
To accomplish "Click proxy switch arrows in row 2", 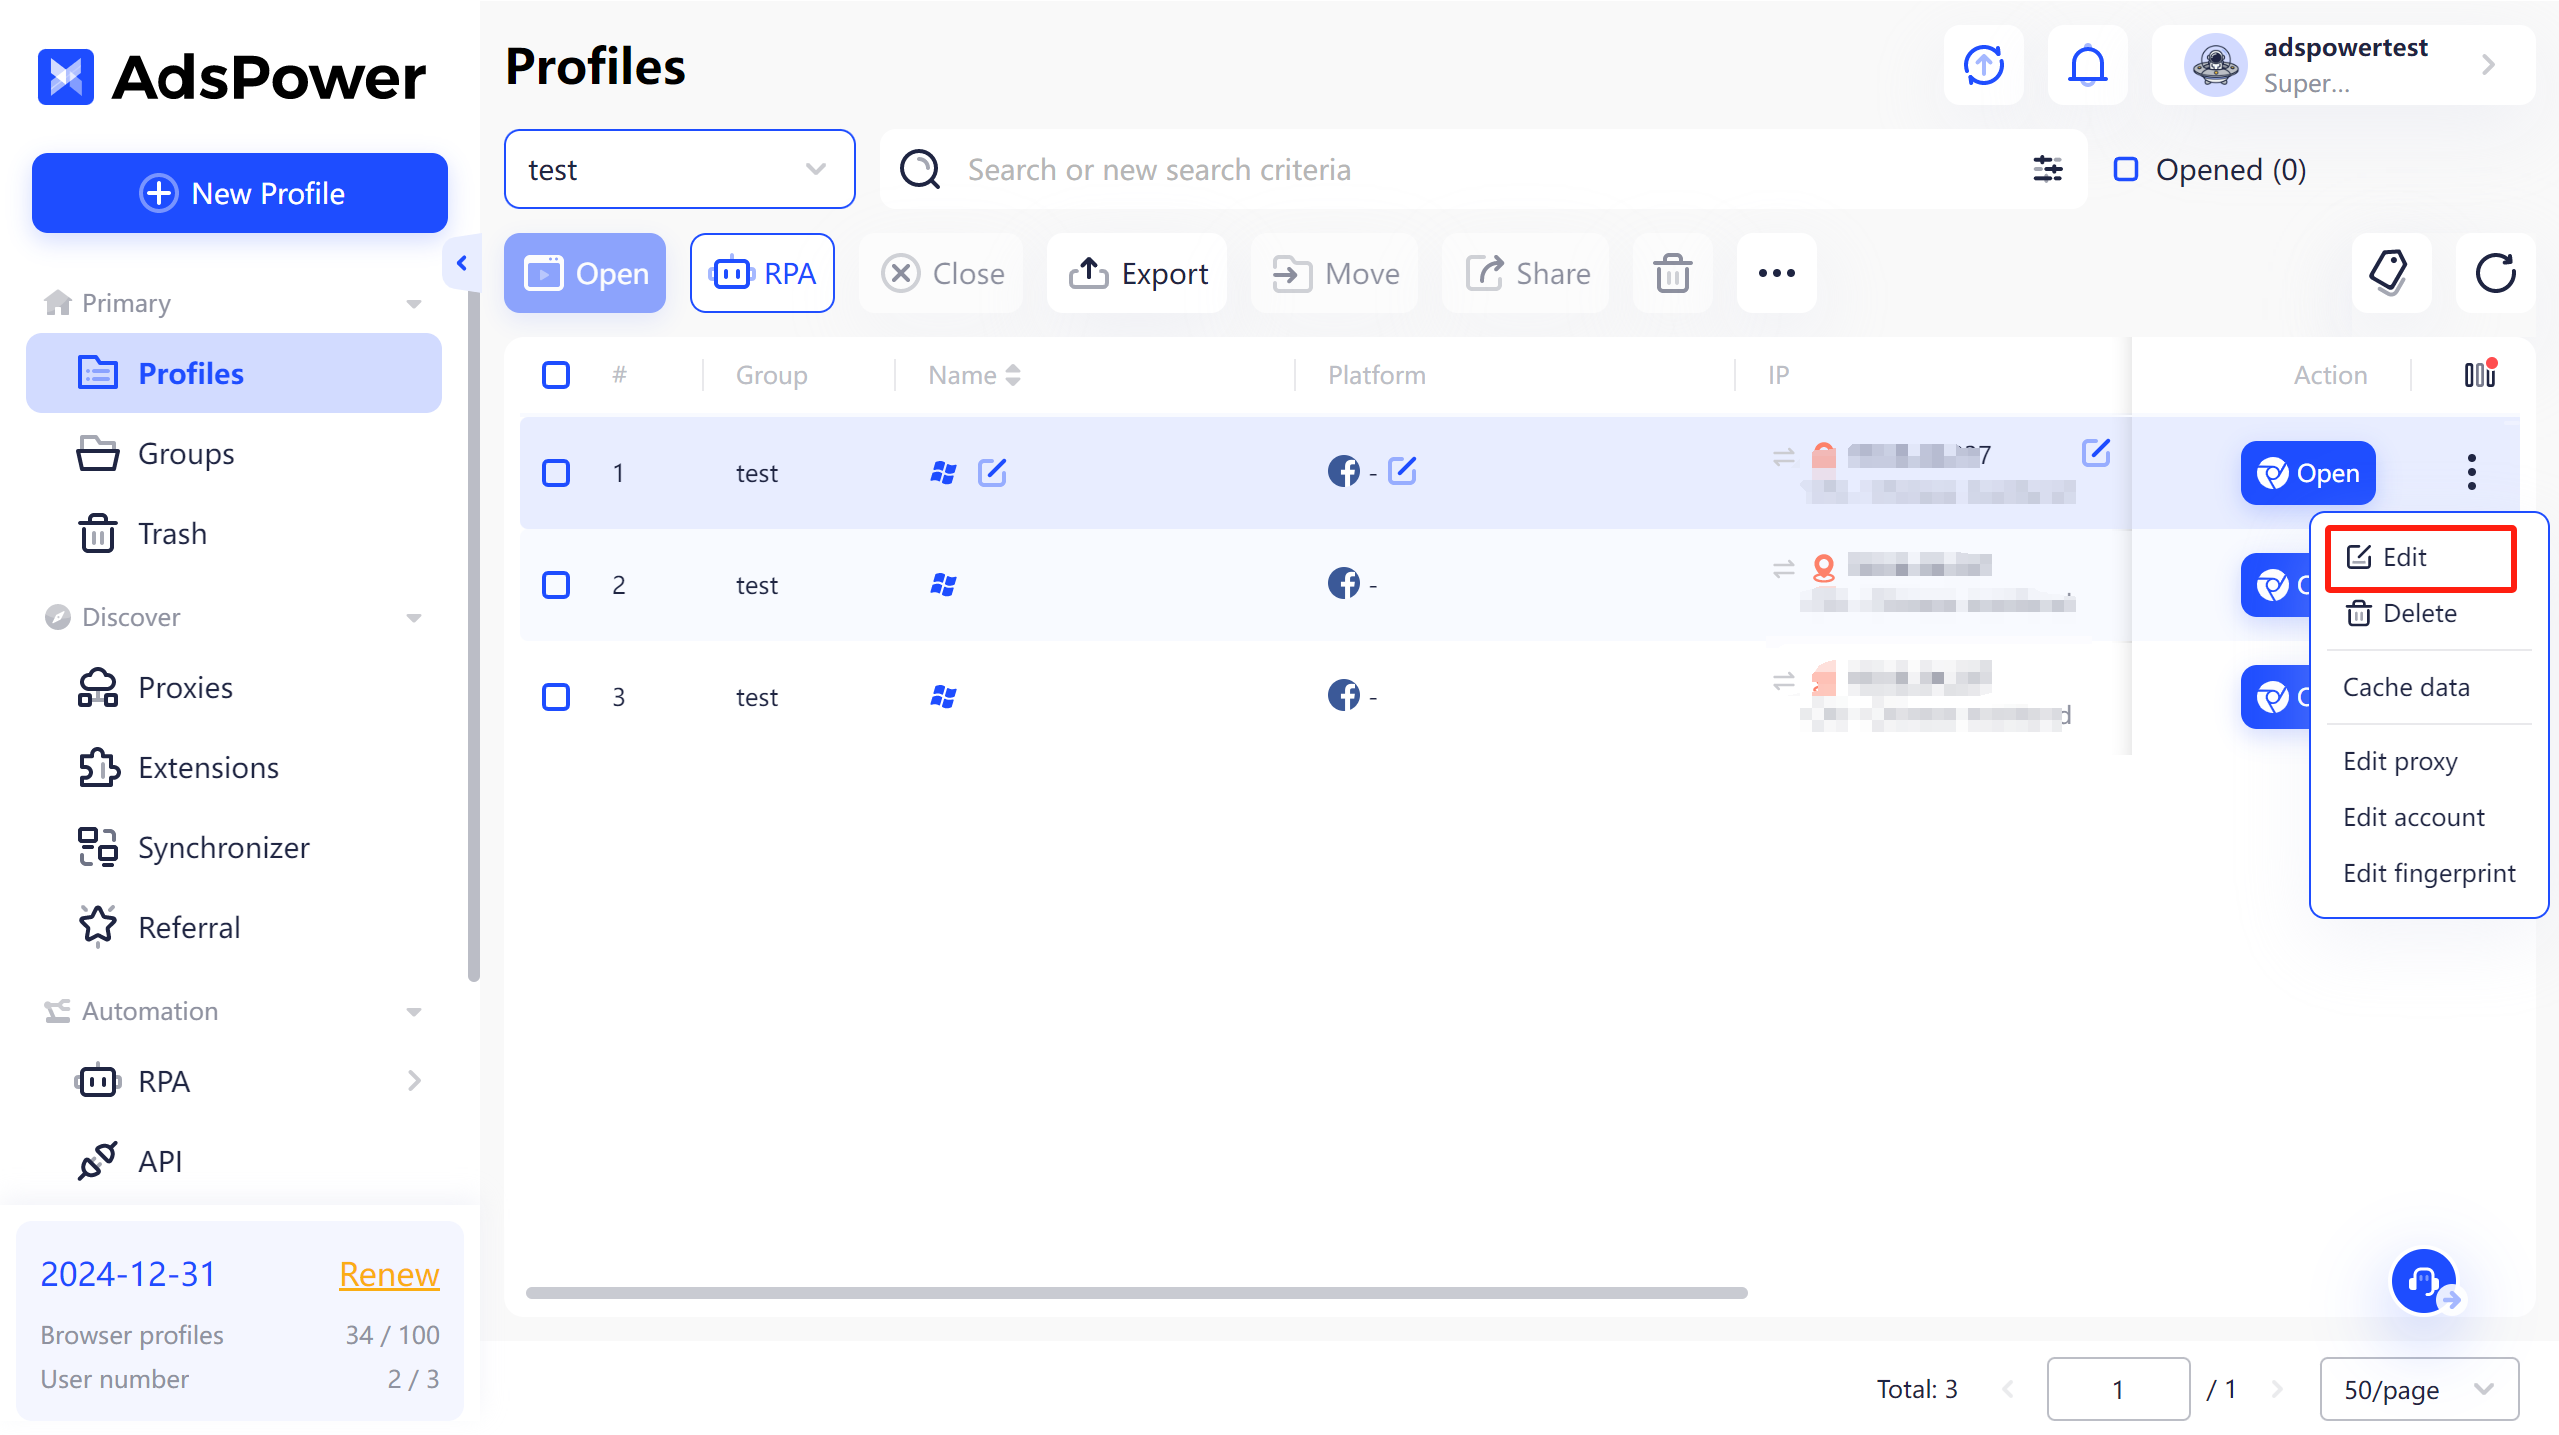I will tap(1783, 569).
